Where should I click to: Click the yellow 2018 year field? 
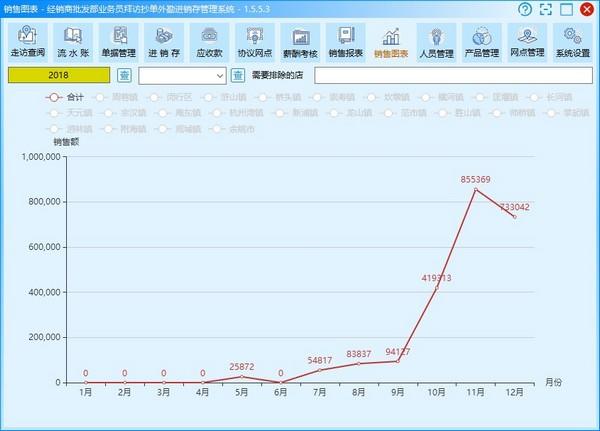click(59, 75)
